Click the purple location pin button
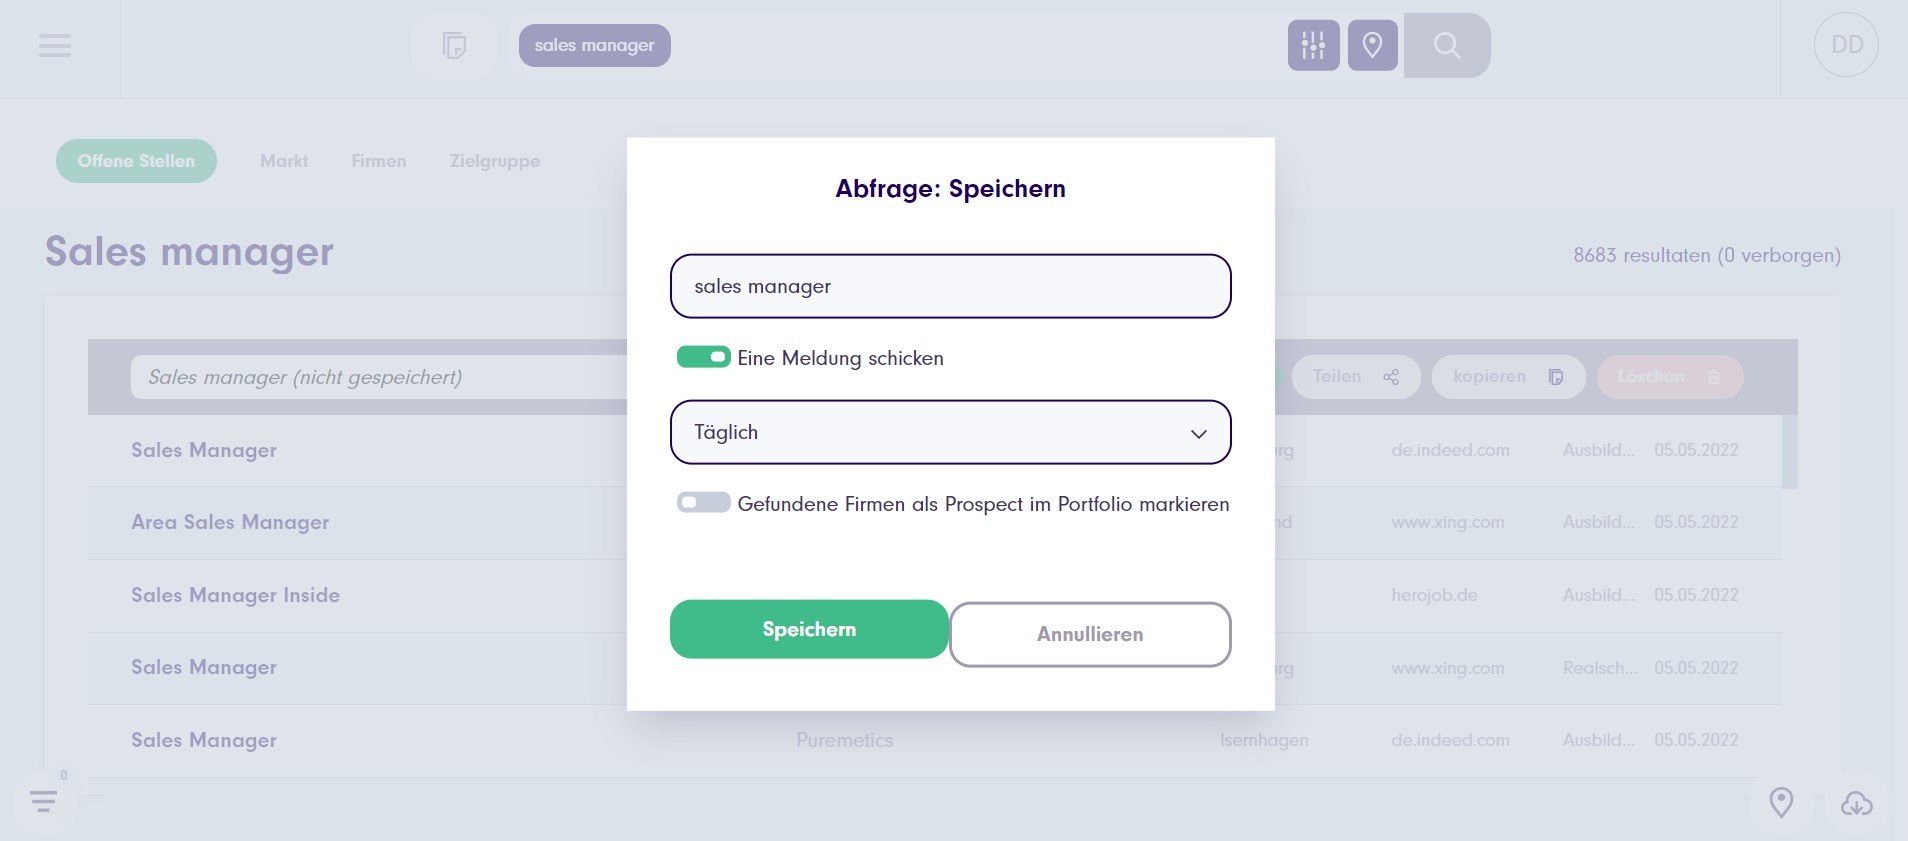 coord(1372,46)
